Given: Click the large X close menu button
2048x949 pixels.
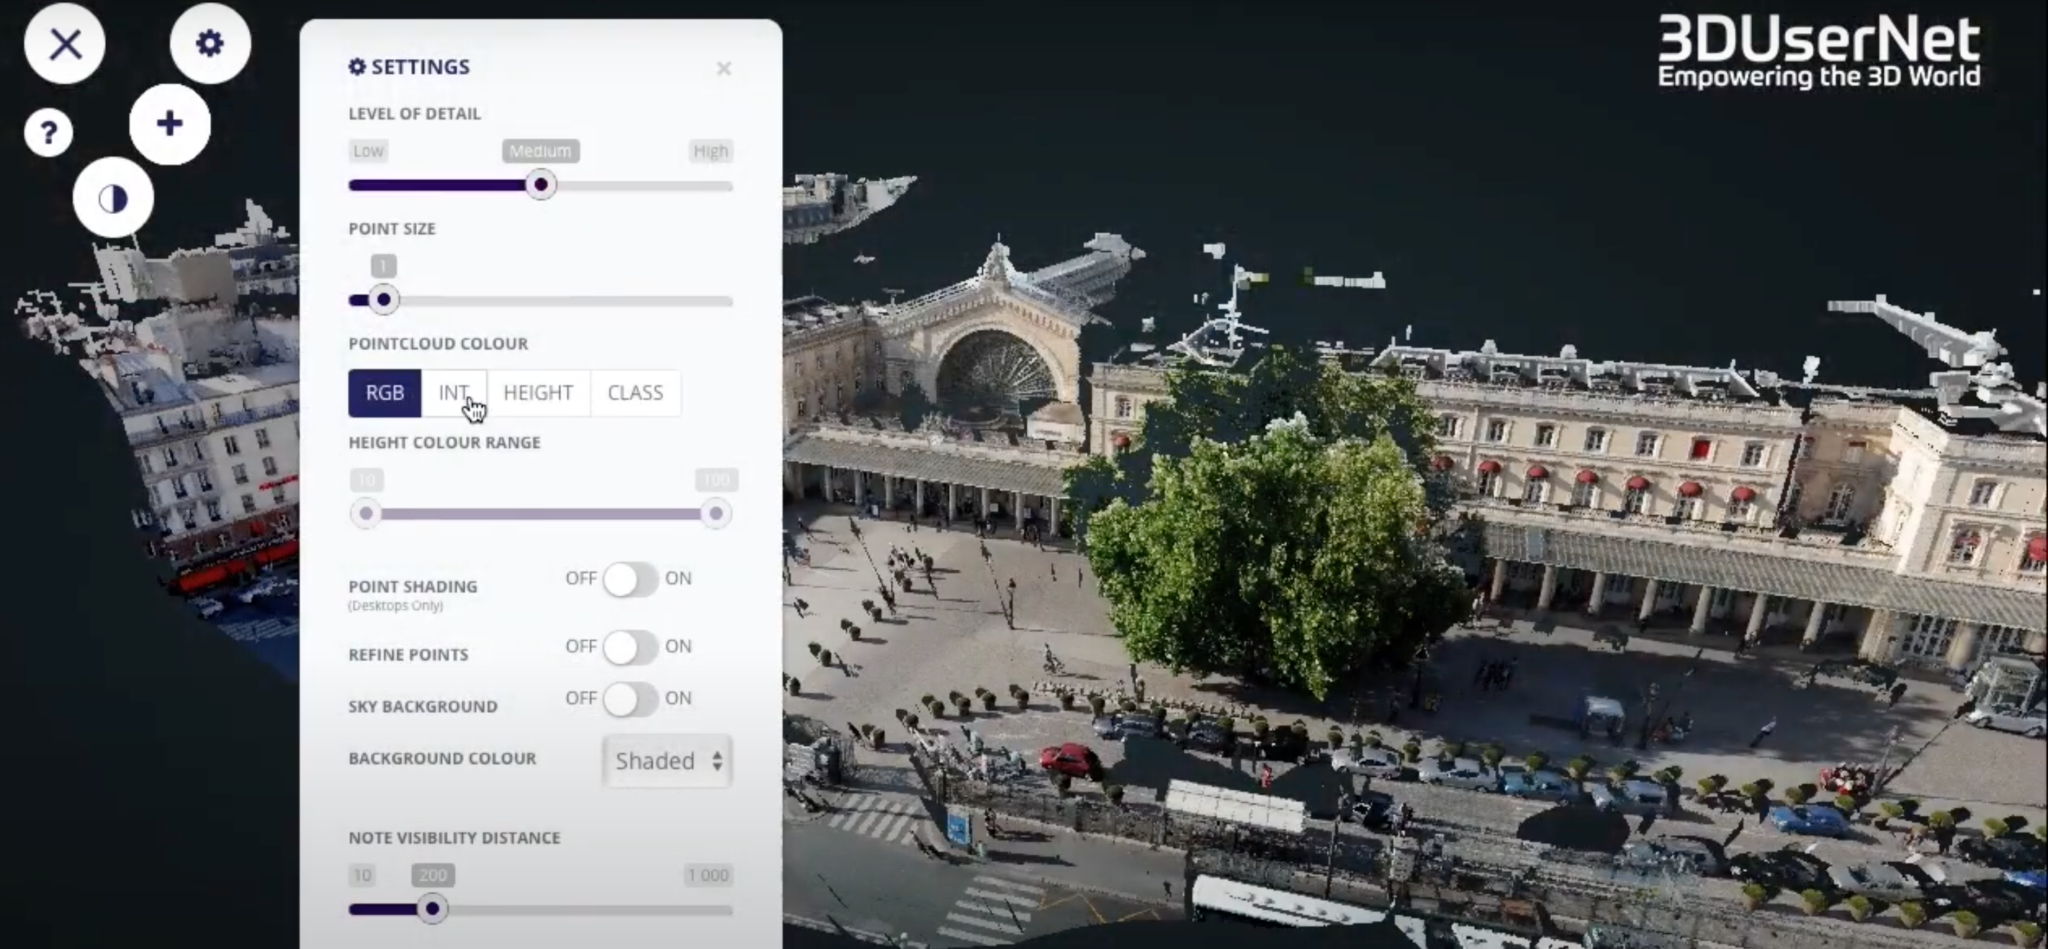Looking at the screenshot, I should 65,44.
